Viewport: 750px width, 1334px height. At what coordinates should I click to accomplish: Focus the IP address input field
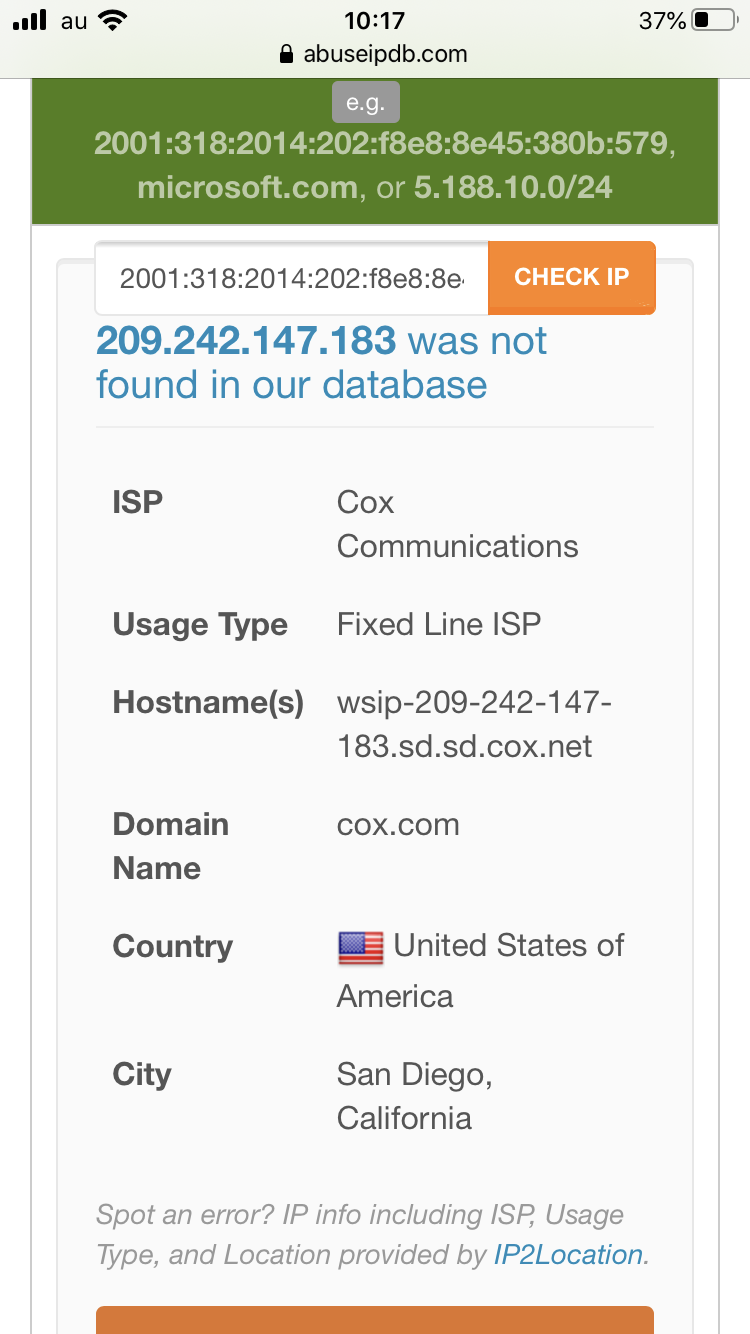click(x=292, y=278)
